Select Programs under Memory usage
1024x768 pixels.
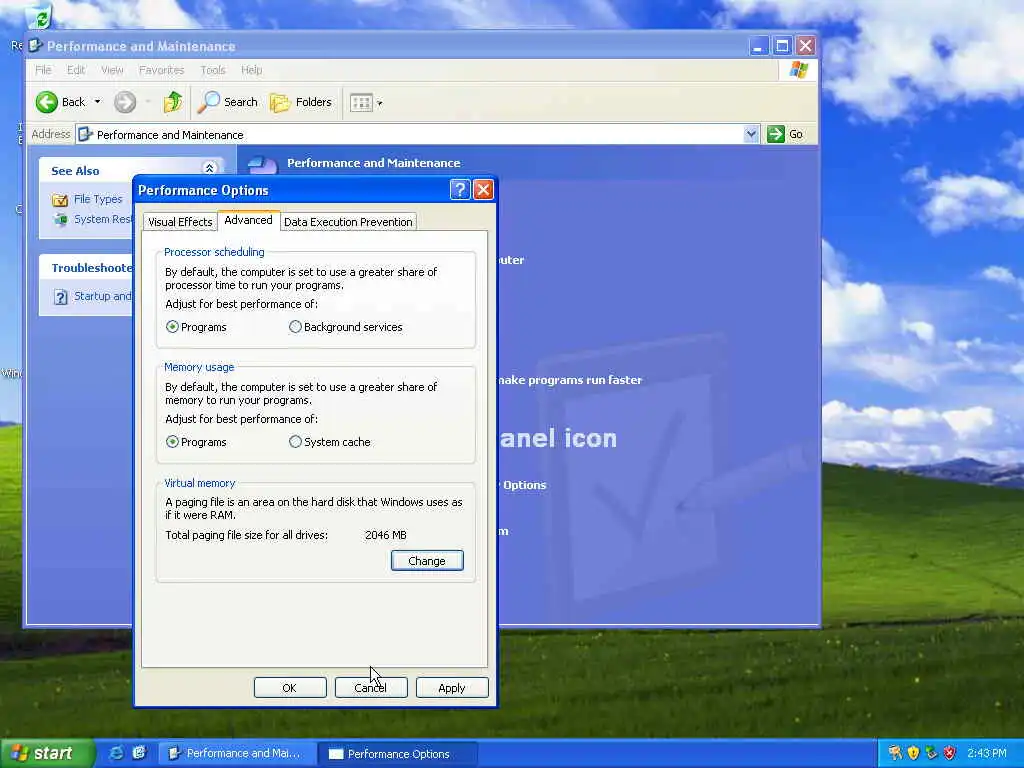(x=172, y=442)
